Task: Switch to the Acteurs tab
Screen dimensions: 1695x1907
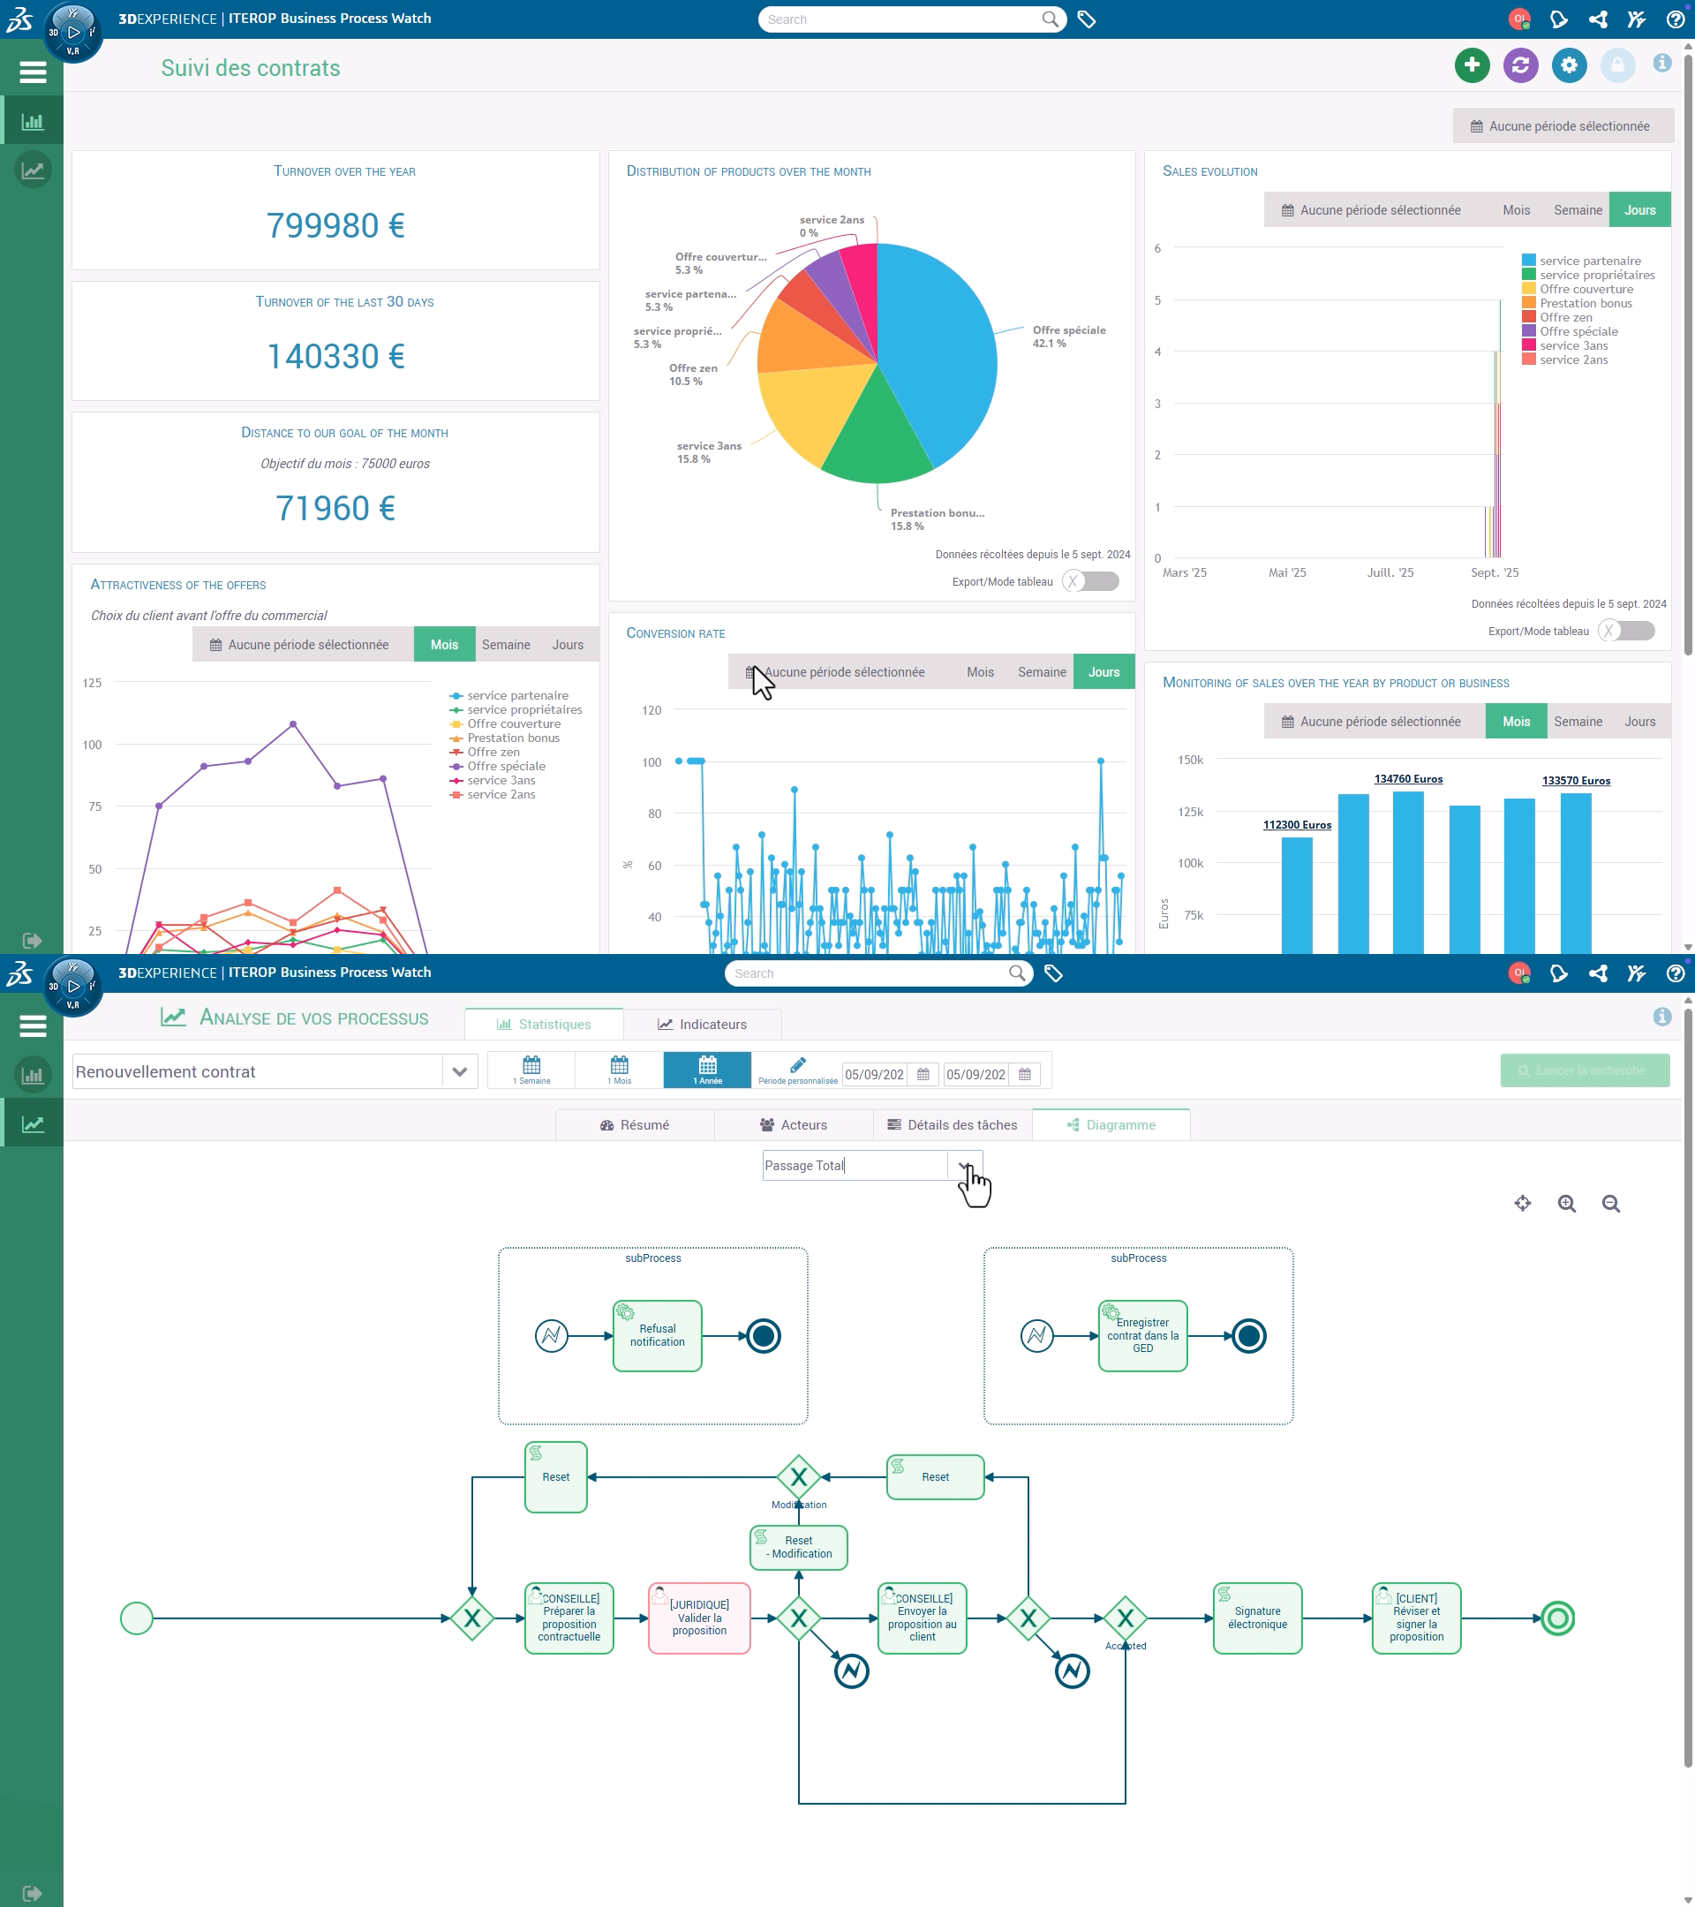Action: click(796, 1124)
